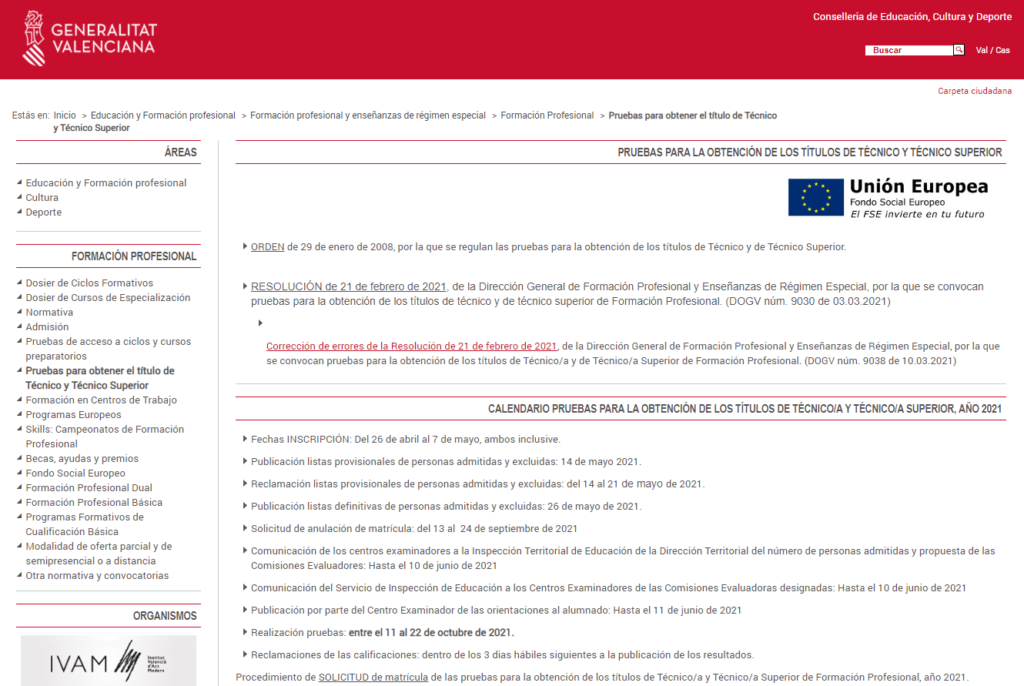Switch language to Cas
The height and width of the screenshot is (686, 1024).
pyautogui.click(x=1002, y=50)
